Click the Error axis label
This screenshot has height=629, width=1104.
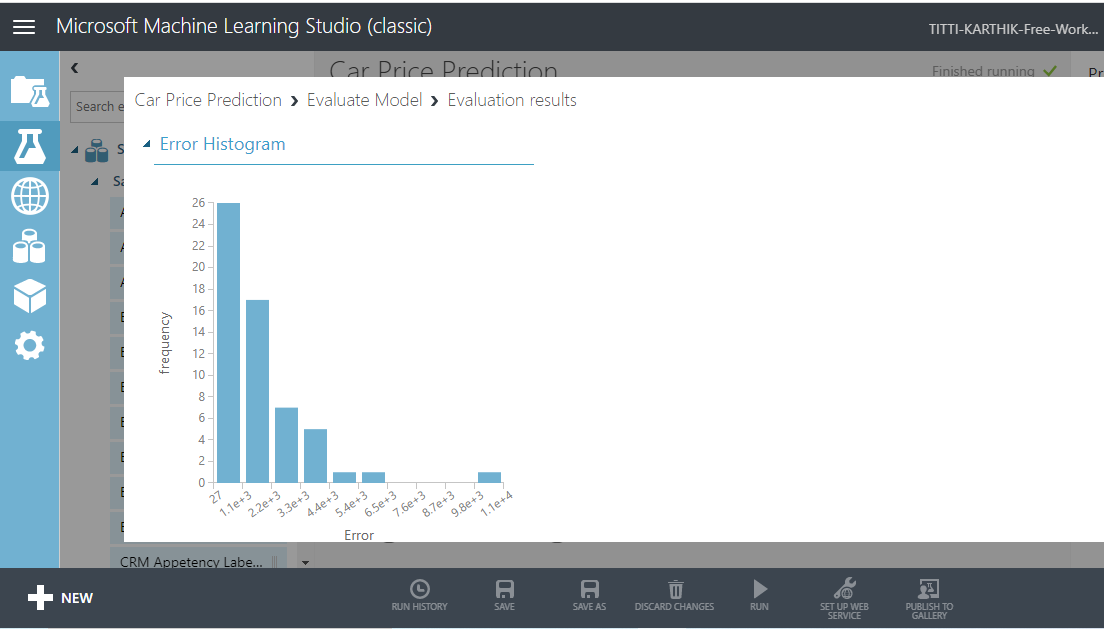coord(359,535)
